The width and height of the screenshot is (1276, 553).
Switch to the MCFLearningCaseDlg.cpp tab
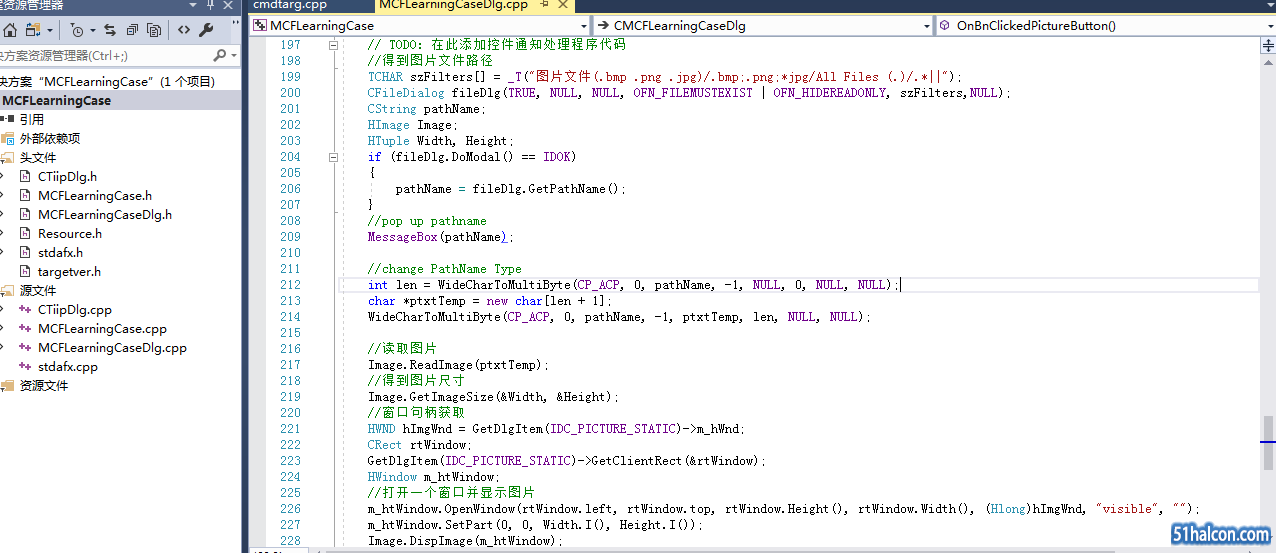pyautogui.click(x=453, y=5)
